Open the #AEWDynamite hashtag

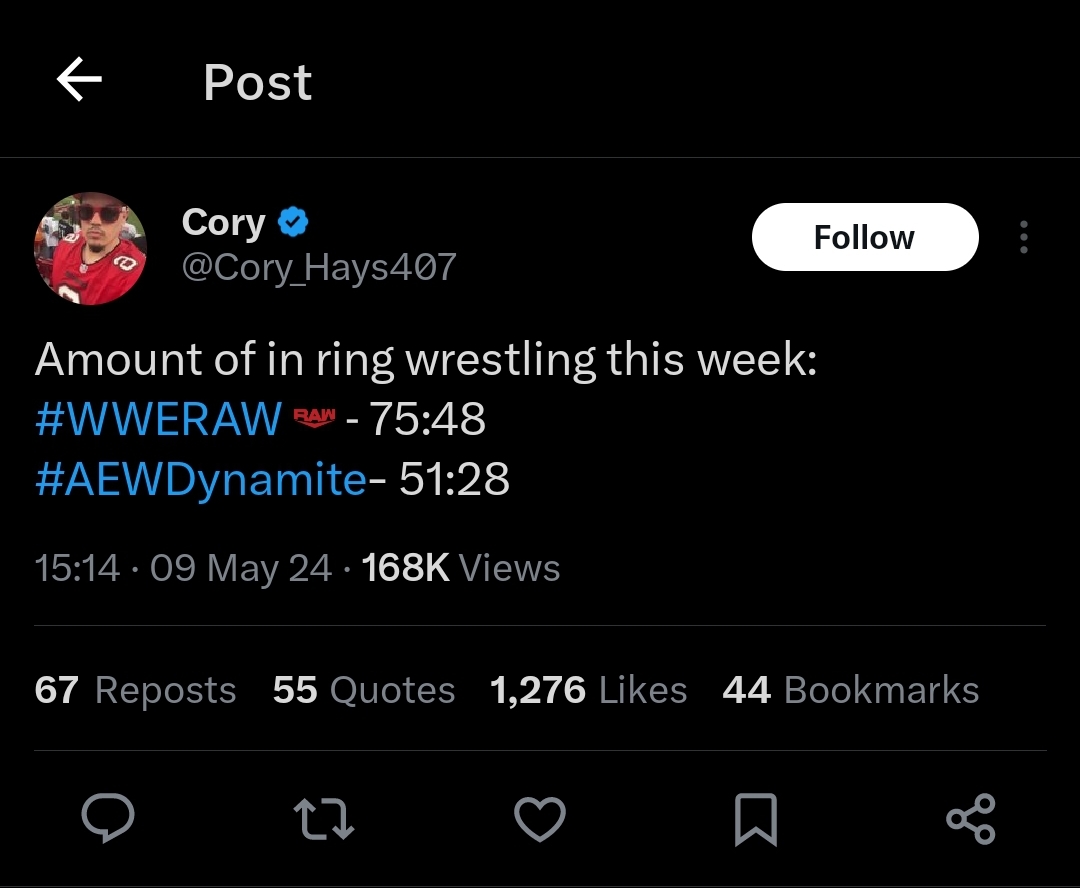pos(201,480)
